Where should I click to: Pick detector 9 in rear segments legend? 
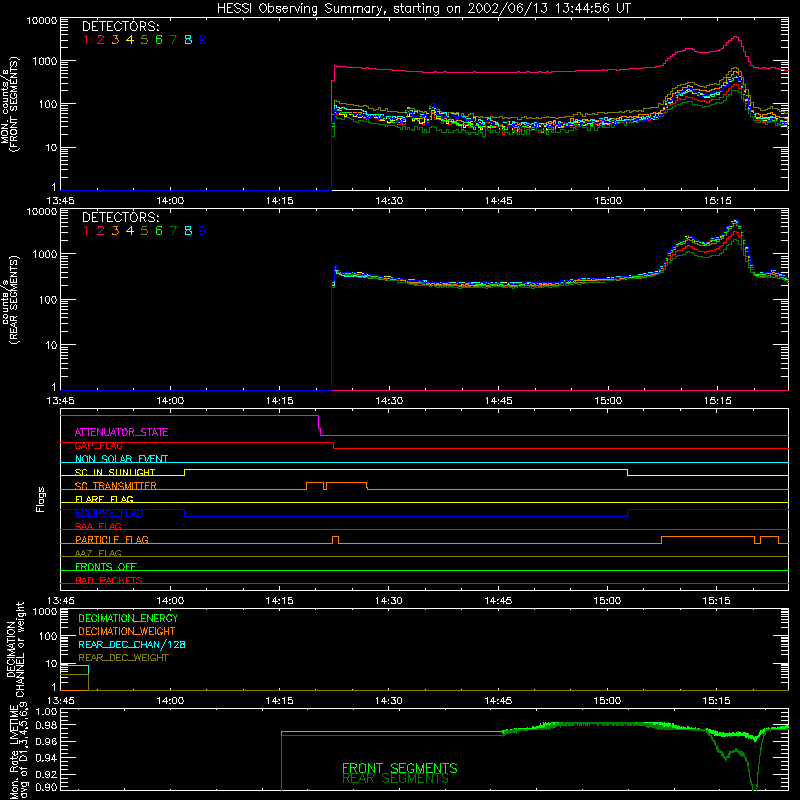click(203, 231)
